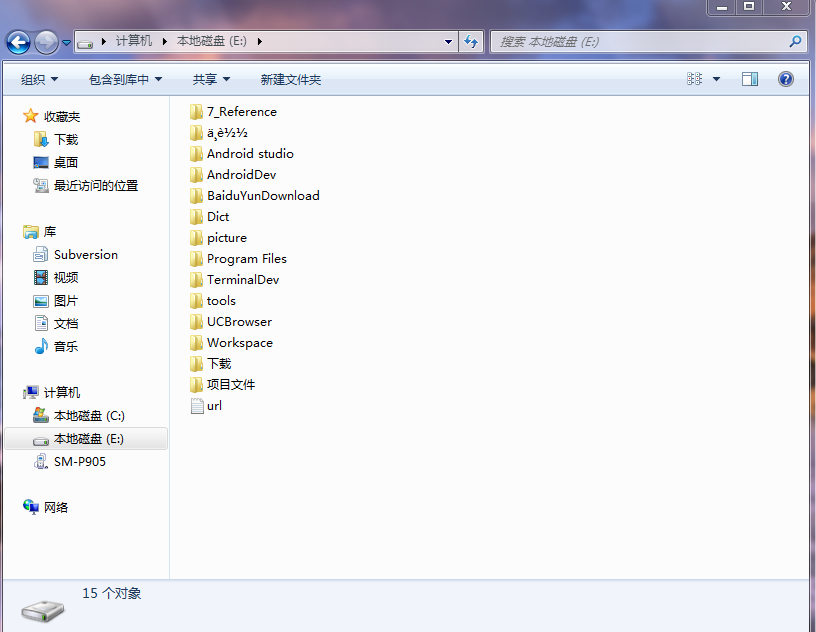Viewport: 816px width, 632px height.
Task: Click 本地磁盘 (E:) in the address breadcrumb
Action: [211, 41]
